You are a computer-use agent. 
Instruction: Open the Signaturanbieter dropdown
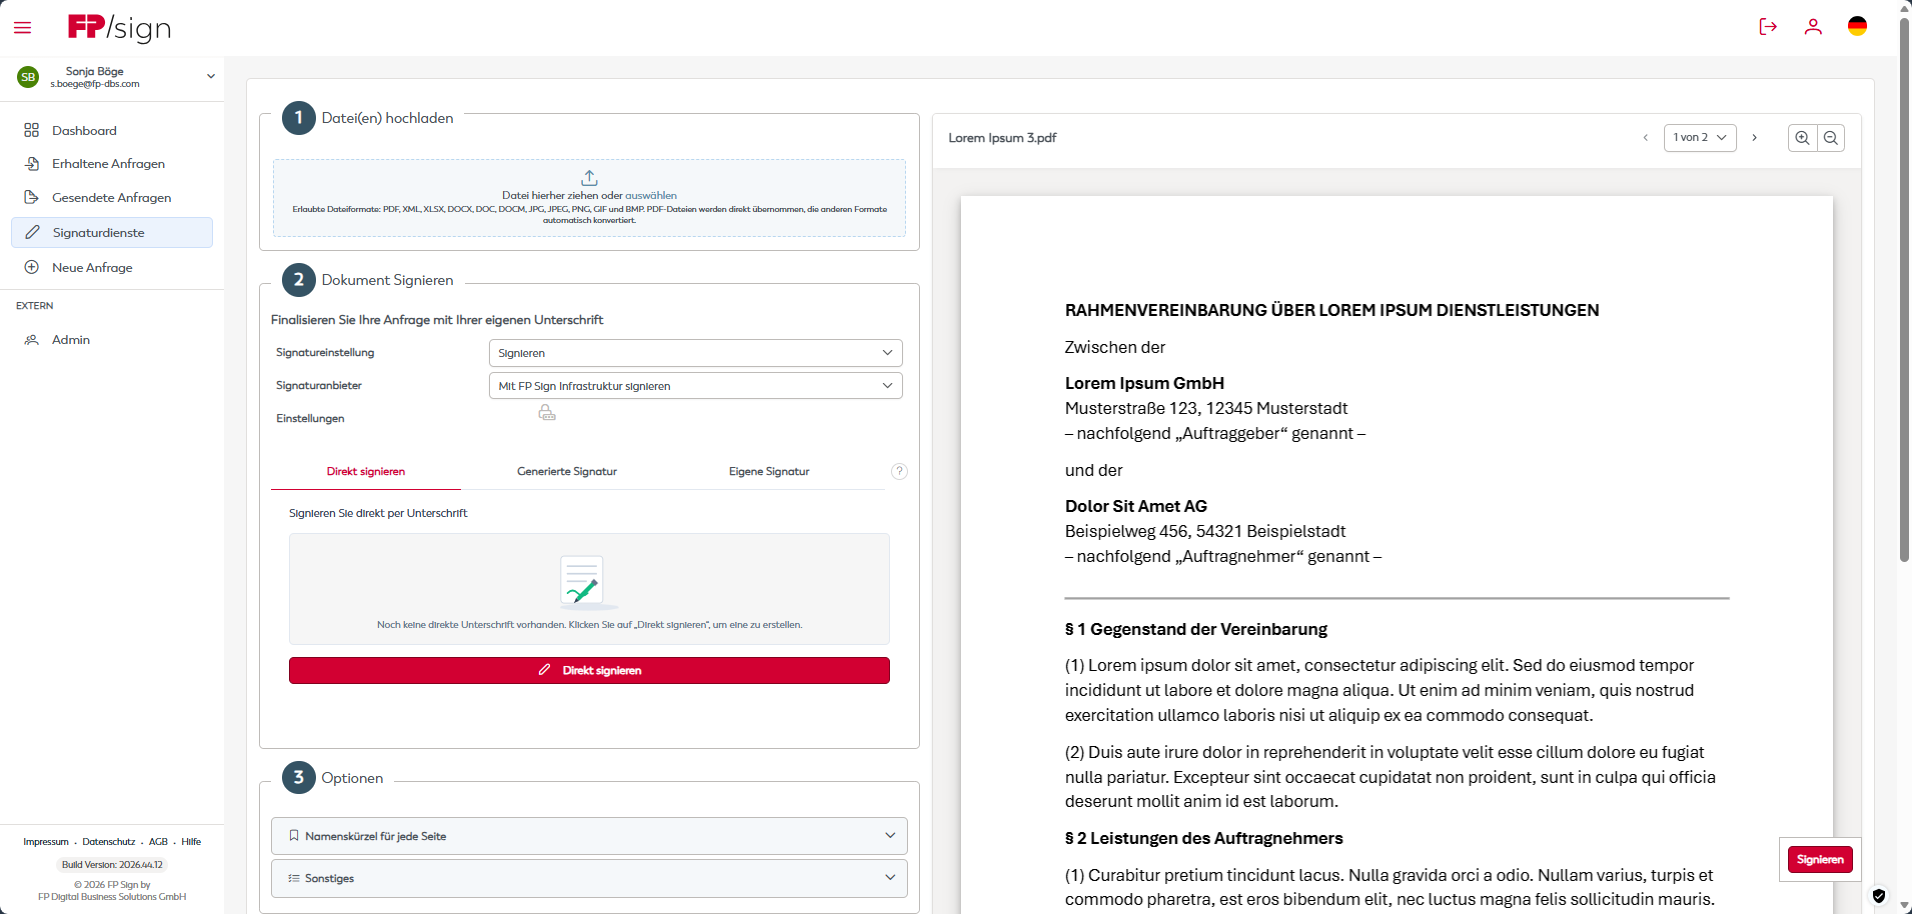point(695,386)
